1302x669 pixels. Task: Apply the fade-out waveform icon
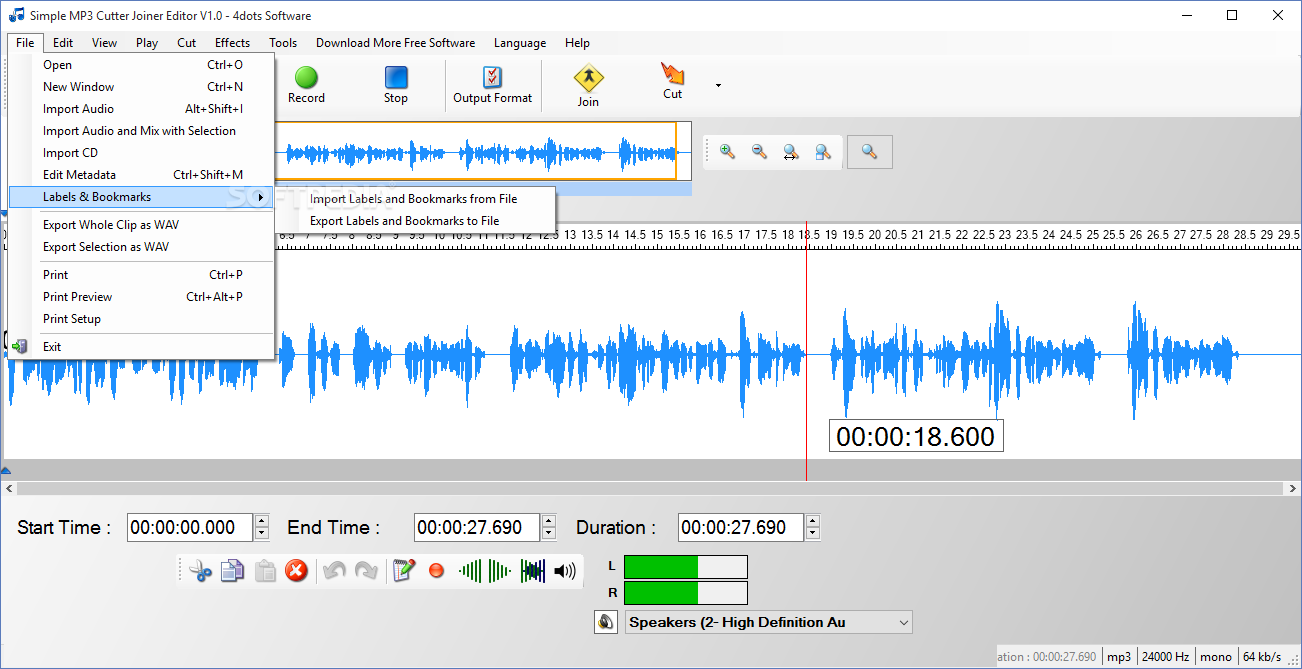(x=500, y=571)
